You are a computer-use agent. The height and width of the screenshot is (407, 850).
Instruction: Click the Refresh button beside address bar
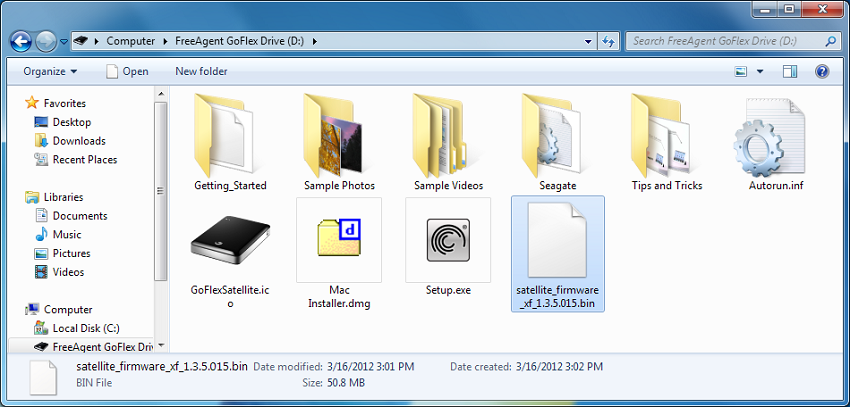pos(608,41)
